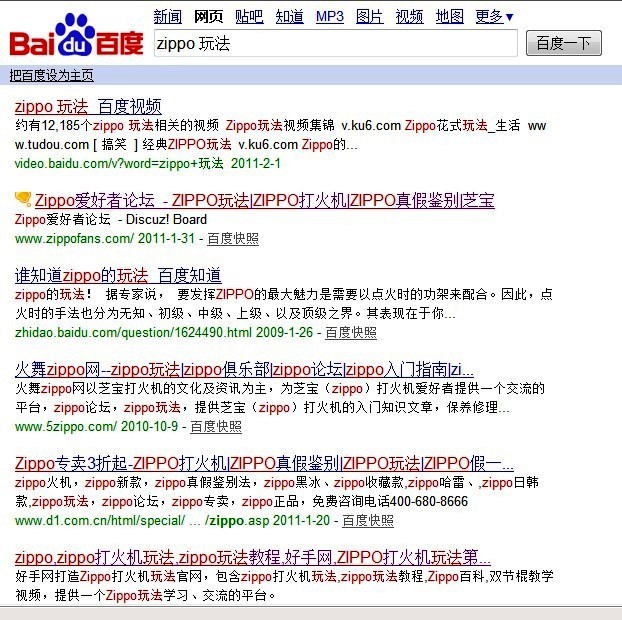622x620 pixels.
Task: Open the Zippo专卖3折起 result title
Action: pos(264,463)
